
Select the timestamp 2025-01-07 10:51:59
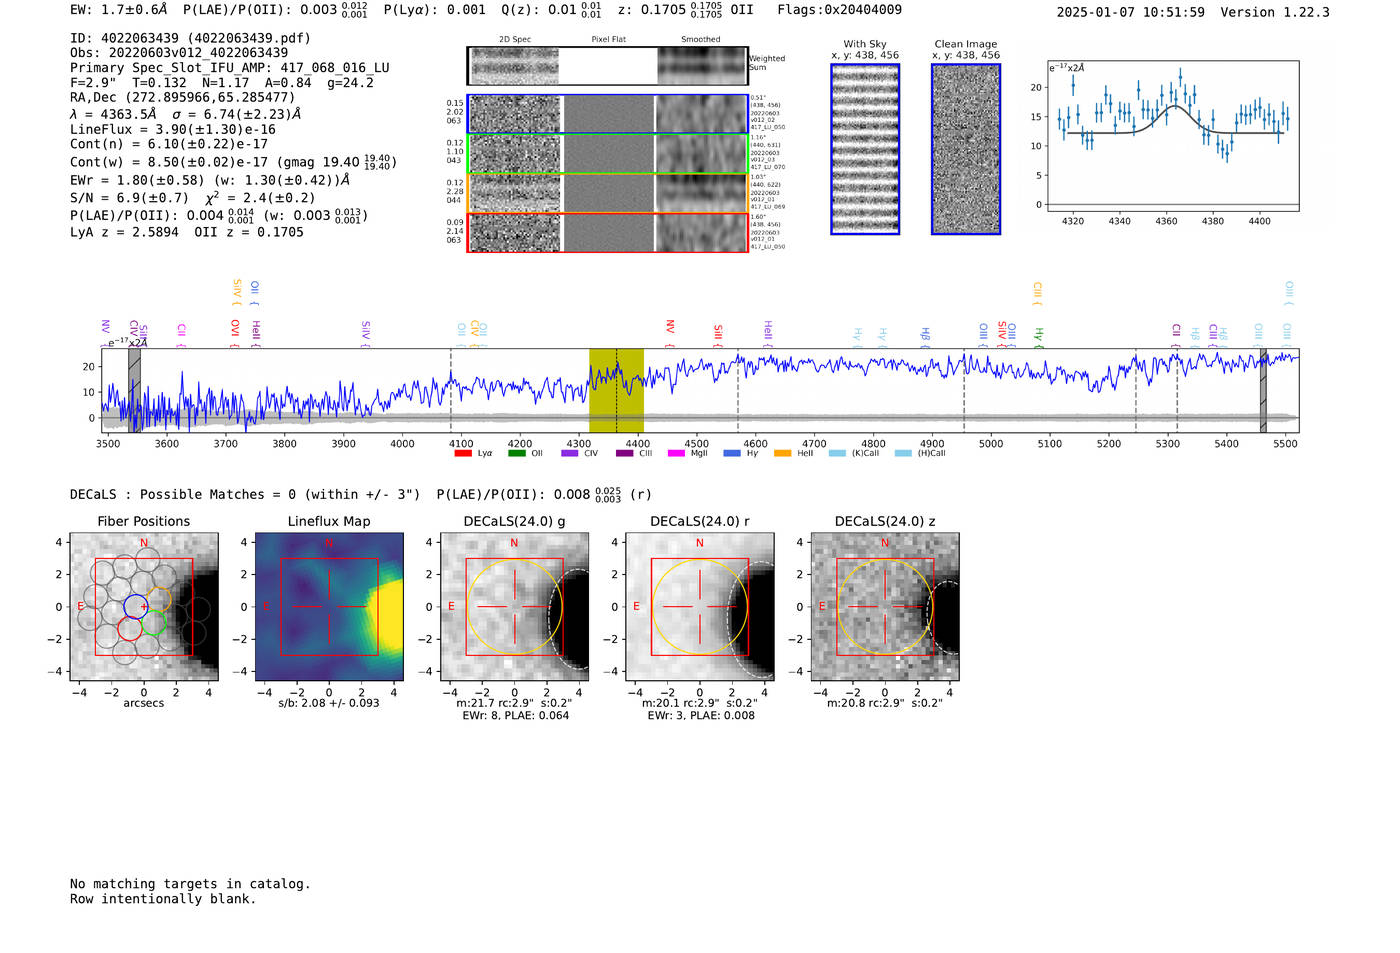(x=1130, y=12)
